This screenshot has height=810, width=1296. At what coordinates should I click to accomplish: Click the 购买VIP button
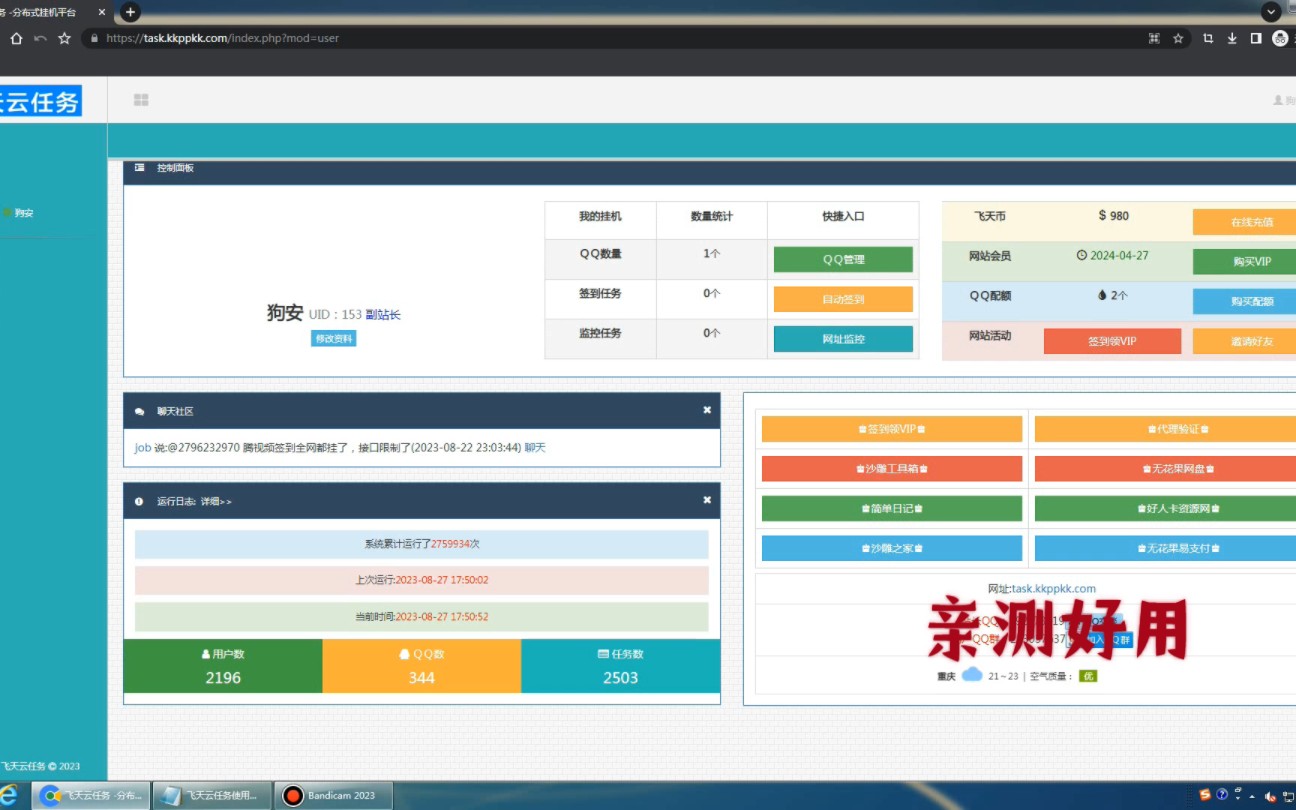pyautogui.click(x=1245, y=262)
